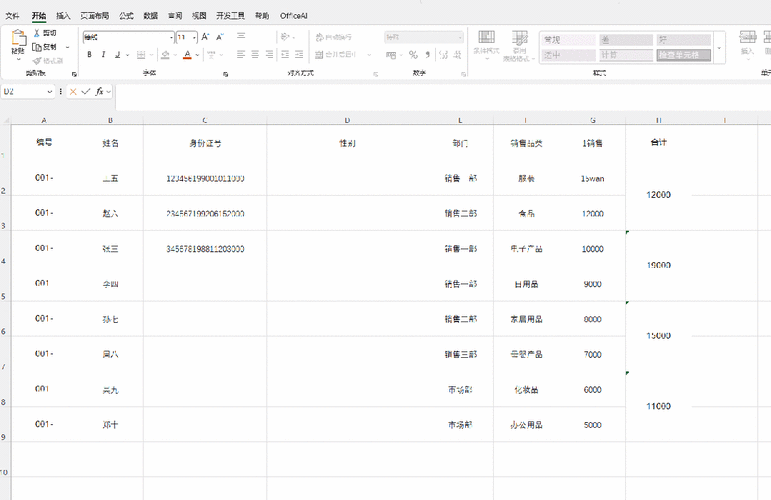Click the Insert cells icon in ribbon

(x=747, y=42)
